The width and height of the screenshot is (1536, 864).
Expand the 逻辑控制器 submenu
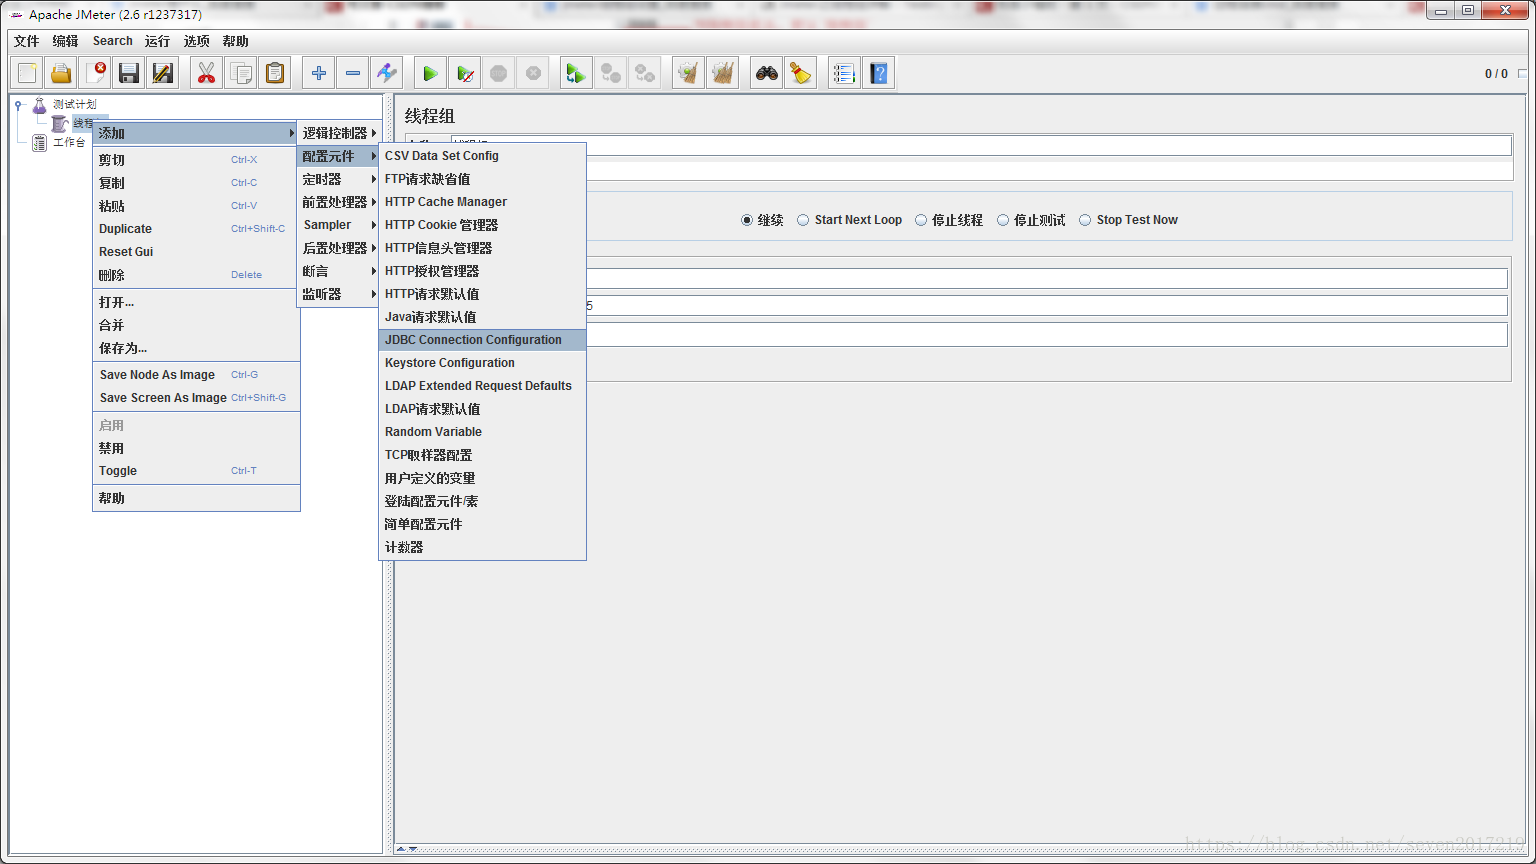coord(339,133)
